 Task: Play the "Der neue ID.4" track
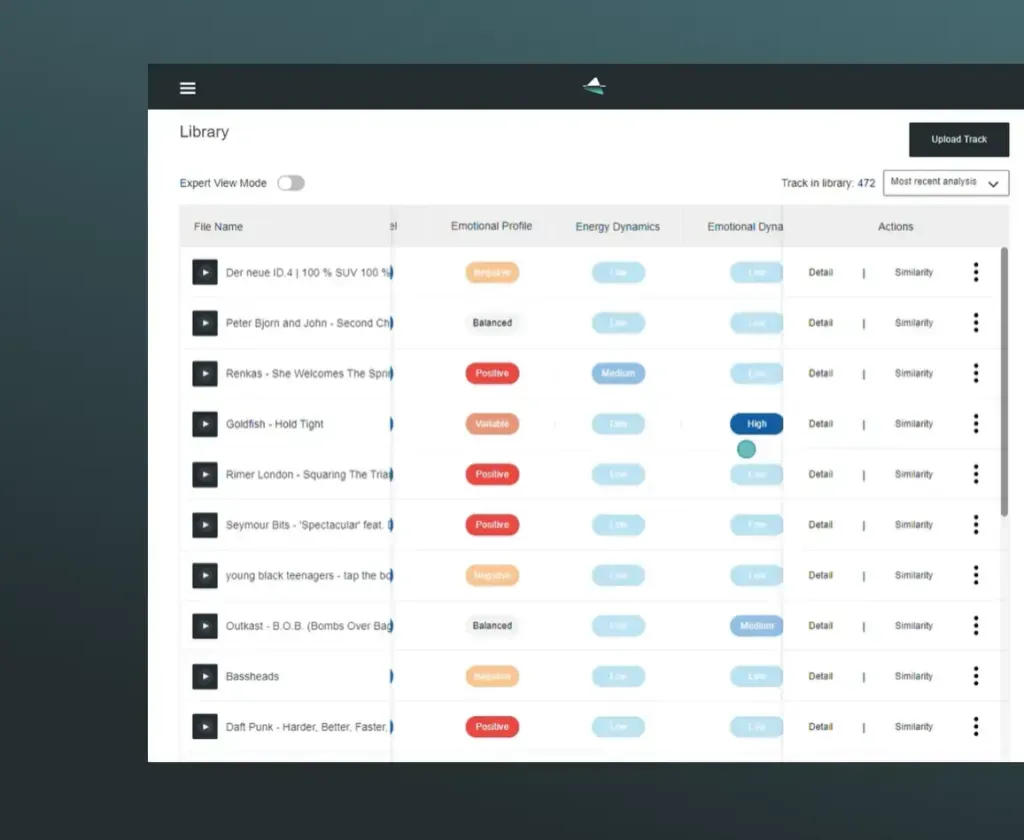[204, 271]
